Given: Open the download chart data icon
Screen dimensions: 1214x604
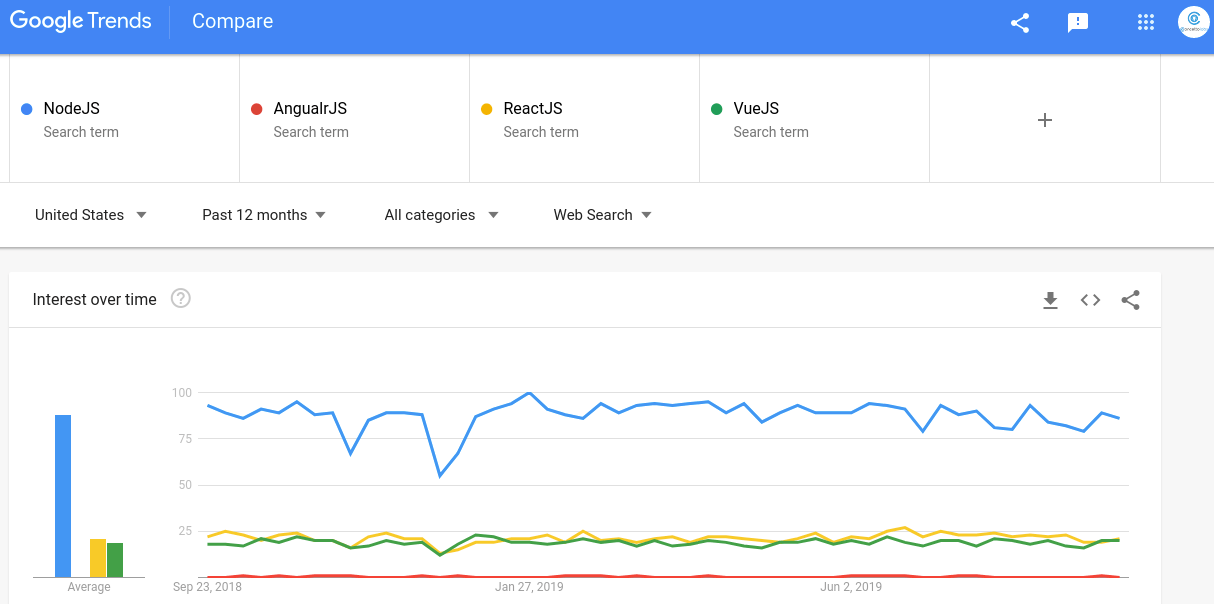Looking at the screenshot, I should pos(1050,299).
